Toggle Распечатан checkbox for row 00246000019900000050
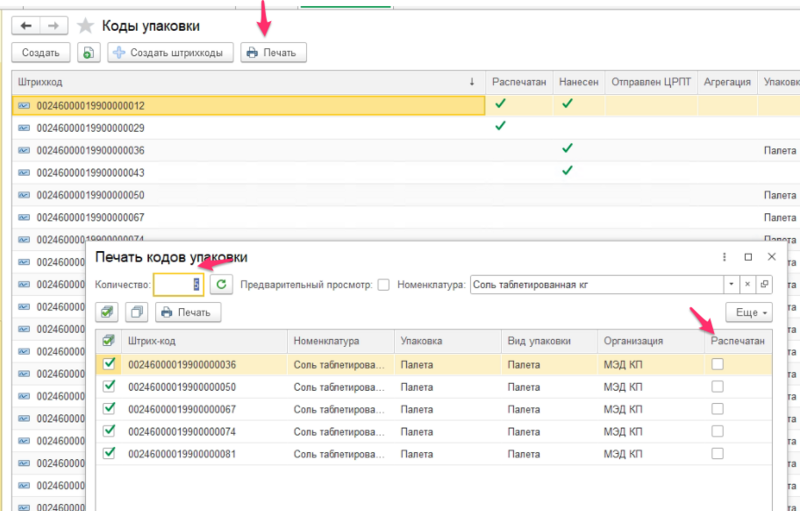The height and width of the screenshot is (511, 800). [x=717, y=387]
